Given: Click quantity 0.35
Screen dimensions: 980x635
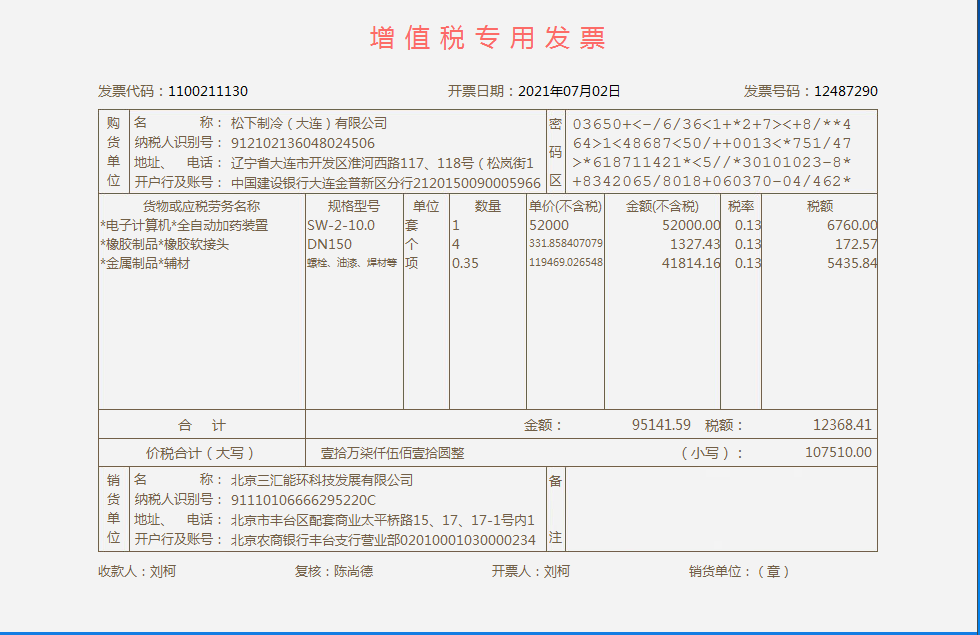Looking at the screenshot, I should coord(465,263).
